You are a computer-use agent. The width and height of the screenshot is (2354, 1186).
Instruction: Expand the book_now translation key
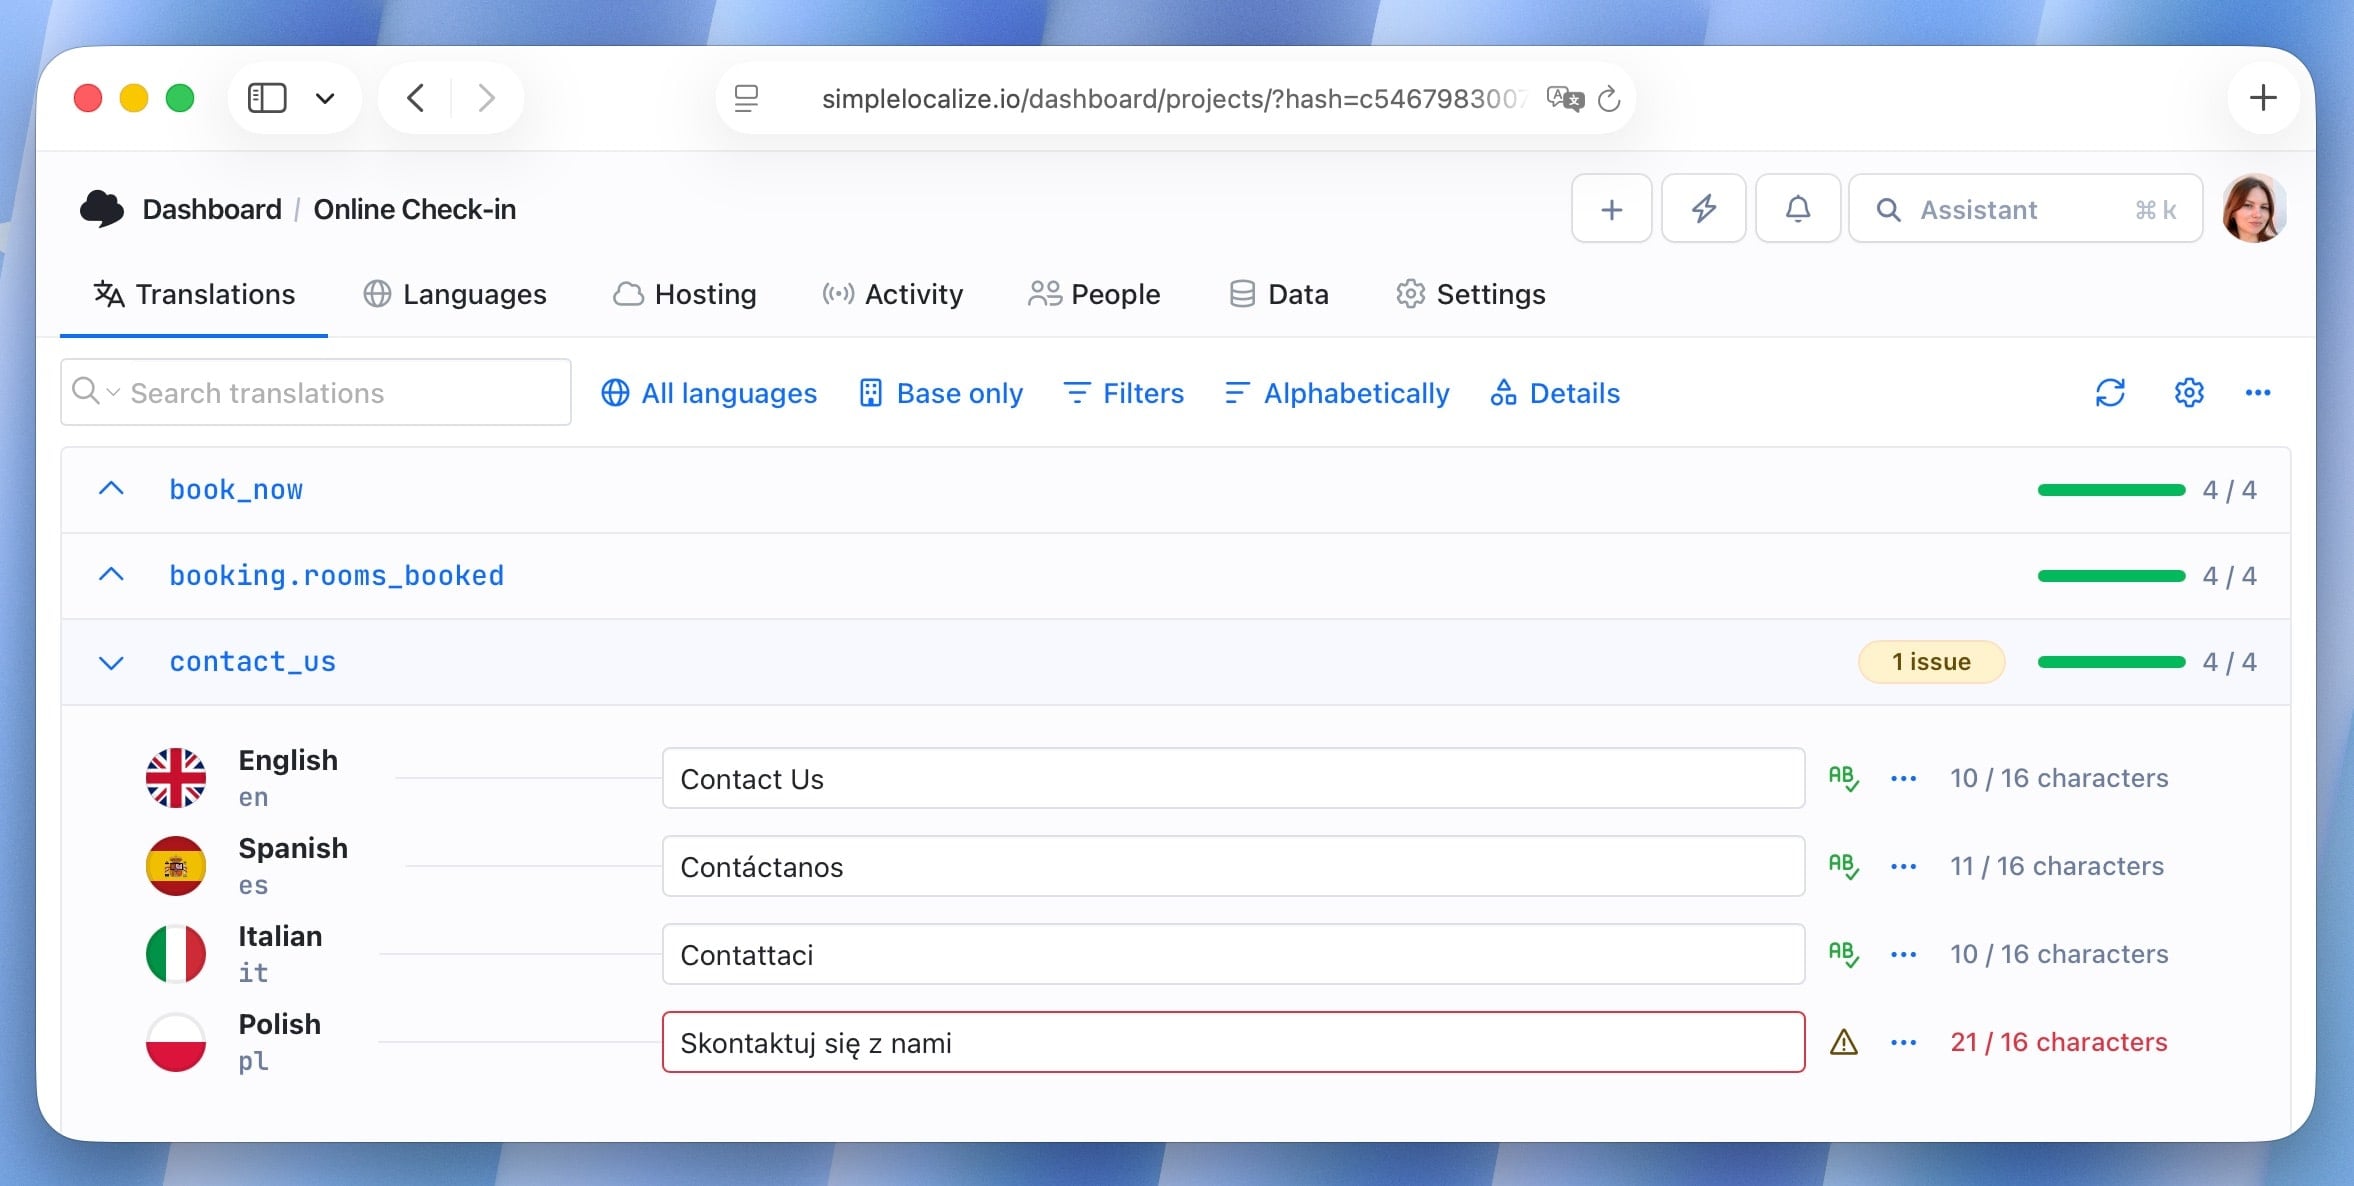[111, 489]
